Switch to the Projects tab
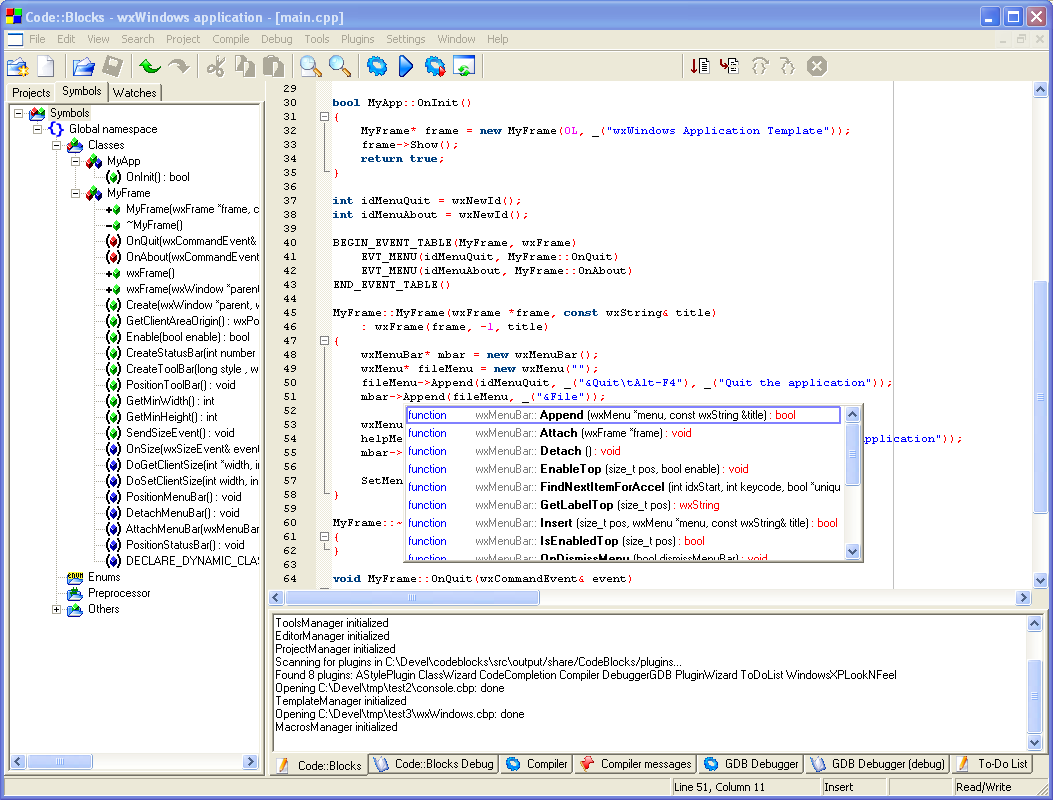The height and width of the screenshot is (800, 1053). 31,93
